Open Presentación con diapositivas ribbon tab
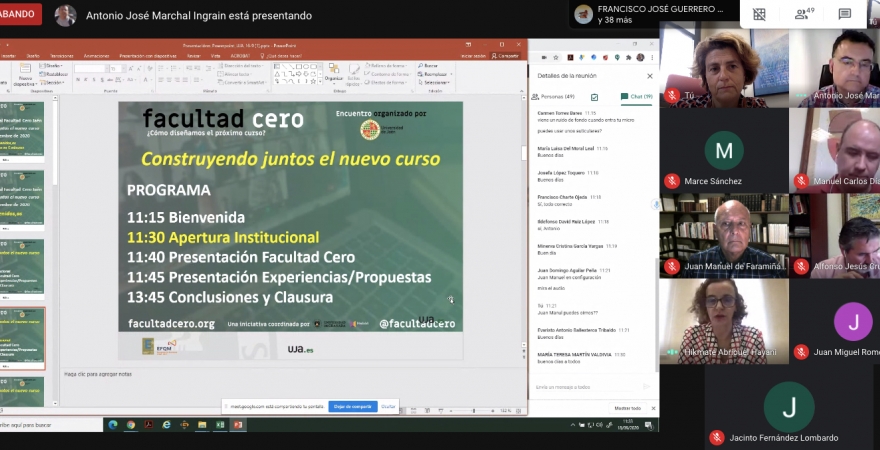The height and width of the screenshot is (450, 880). [148, 56]
